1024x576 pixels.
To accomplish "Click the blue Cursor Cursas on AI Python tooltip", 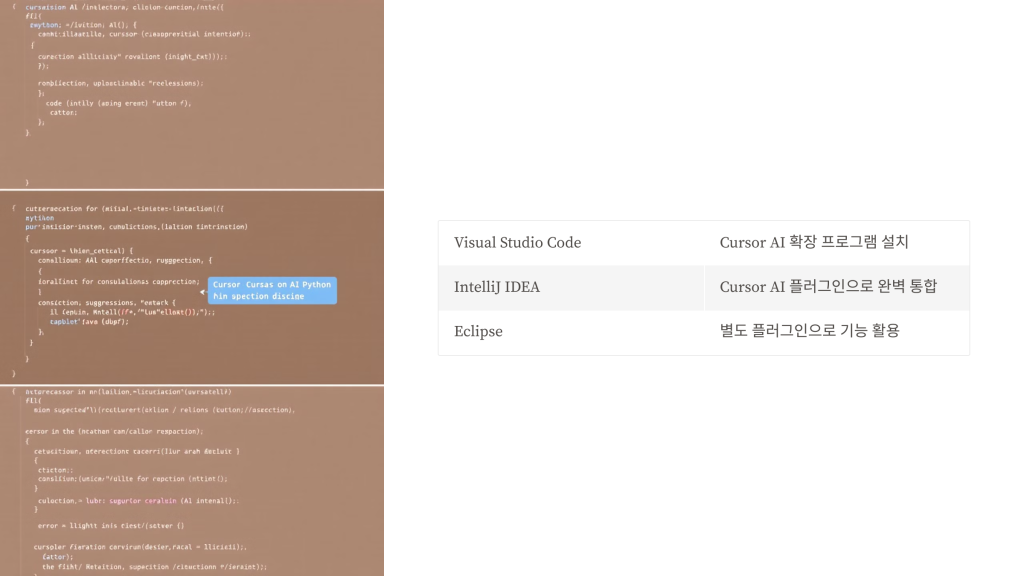I will point(272,291).
